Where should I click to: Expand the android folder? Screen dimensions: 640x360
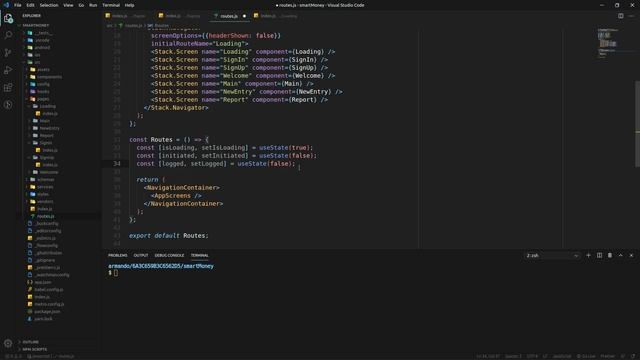[42, 47]
